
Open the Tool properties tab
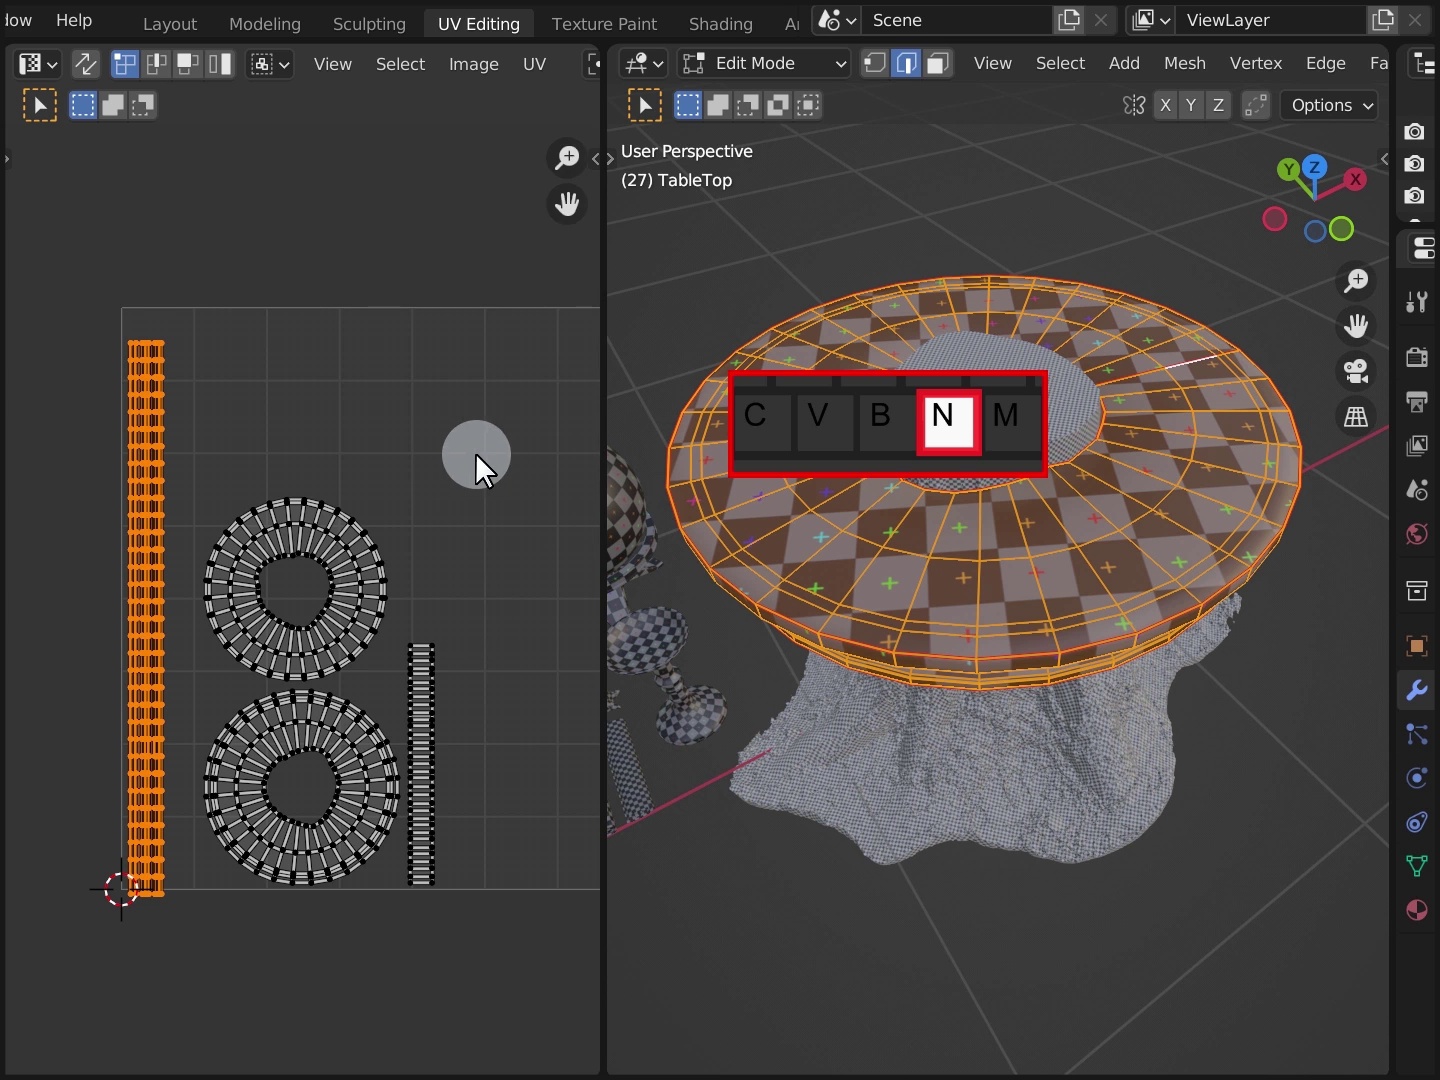click(1417, 301)
